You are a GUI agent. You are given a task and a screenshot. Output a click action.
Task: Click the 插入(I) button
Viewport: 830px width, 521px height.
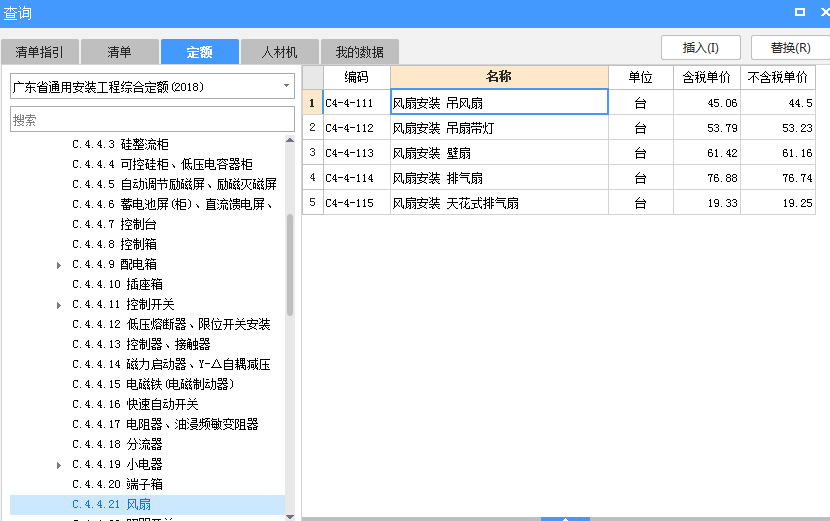coord(701,48)
